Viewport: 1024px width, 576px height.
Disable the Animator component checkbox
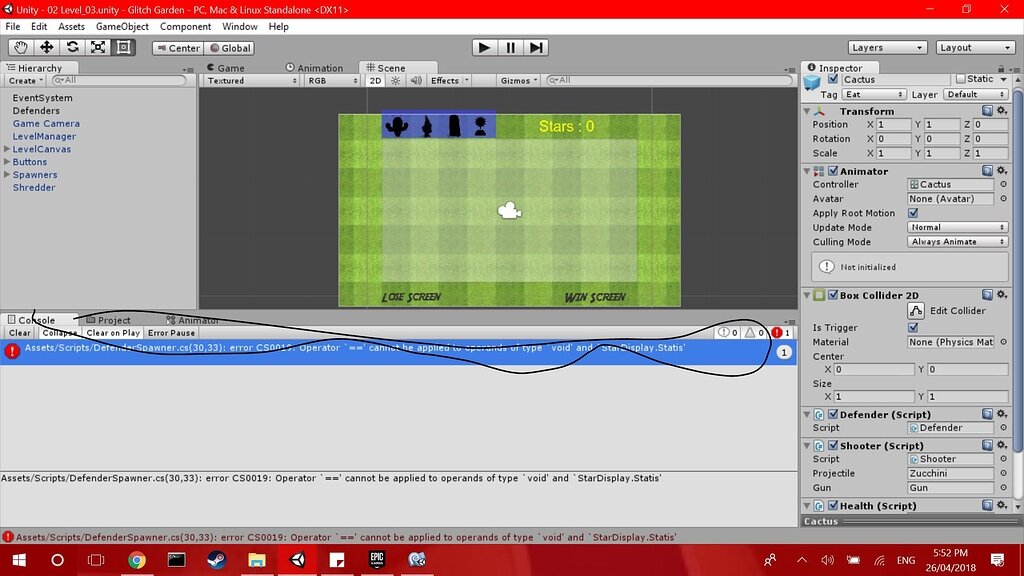833,170
